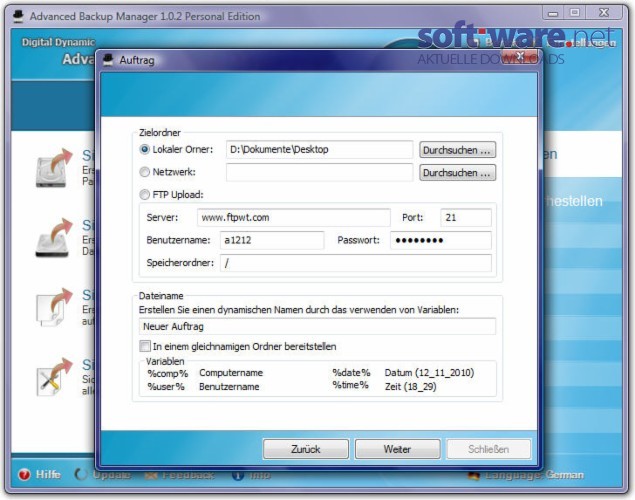635x500 pixels.
Task: Click the Feedback link text
Action: (188, 475)
